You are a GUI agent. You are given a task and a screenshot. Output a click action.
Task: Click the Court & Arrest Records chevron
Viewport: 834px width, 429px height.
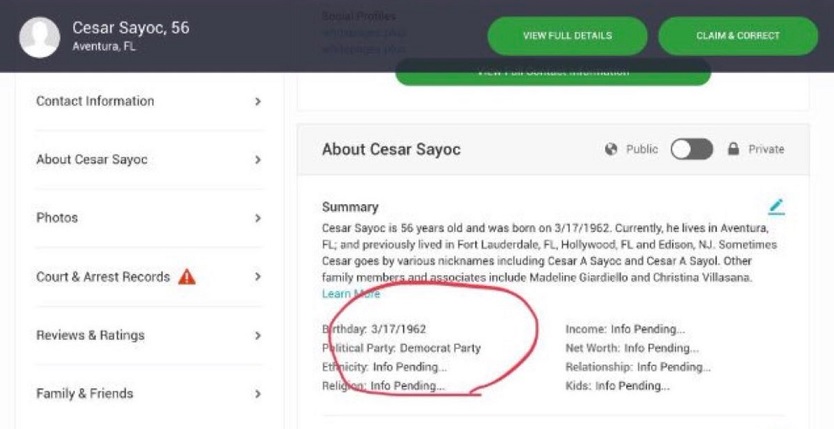tap(258, 276)
